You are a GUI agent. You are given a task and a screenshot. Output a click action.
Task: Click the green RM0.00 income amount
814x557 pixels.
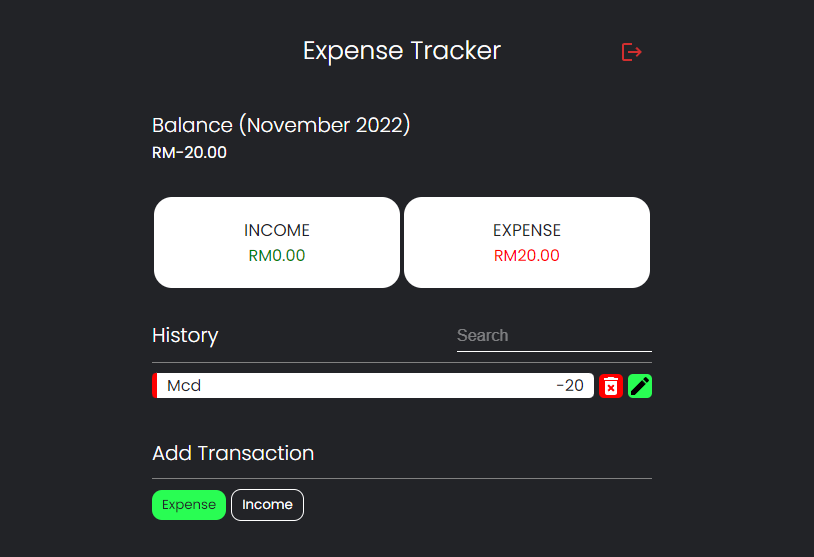click(277, 256)
